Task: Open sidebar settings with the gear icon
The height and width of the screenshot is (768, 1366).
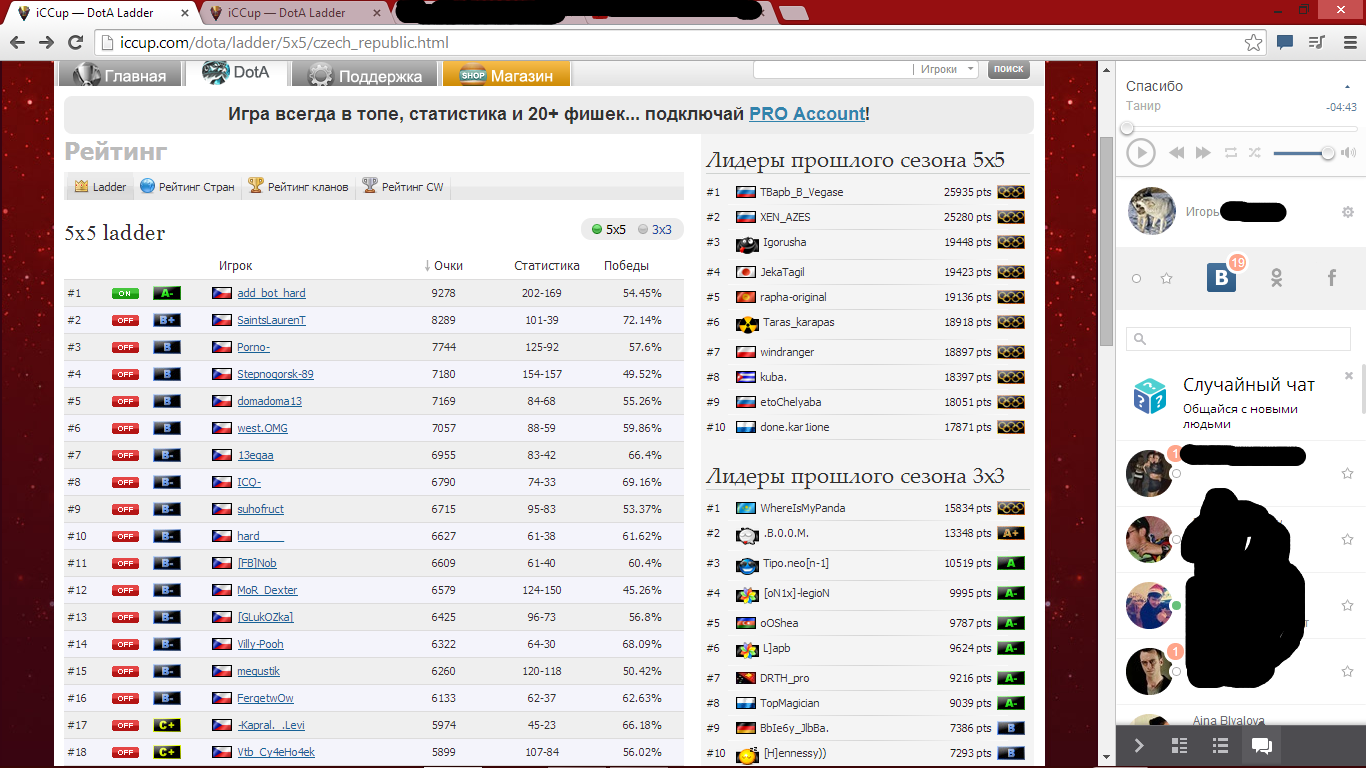Action: [1348, 212]
